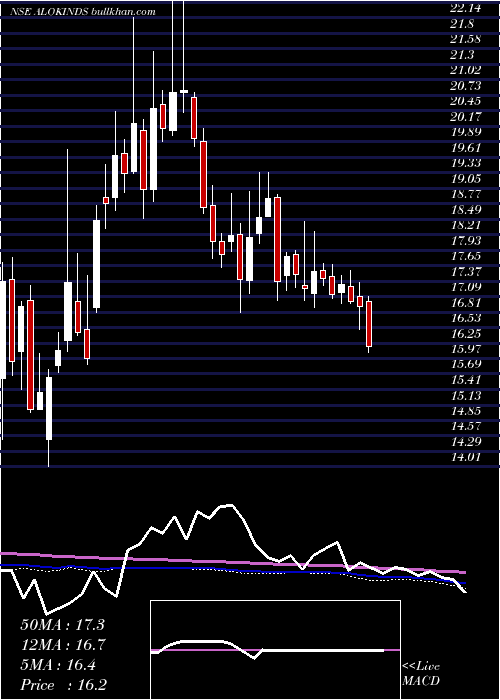500x700 pixels.
Task: Click the 16.25 price axis label
Action: [x=466, y=333]
